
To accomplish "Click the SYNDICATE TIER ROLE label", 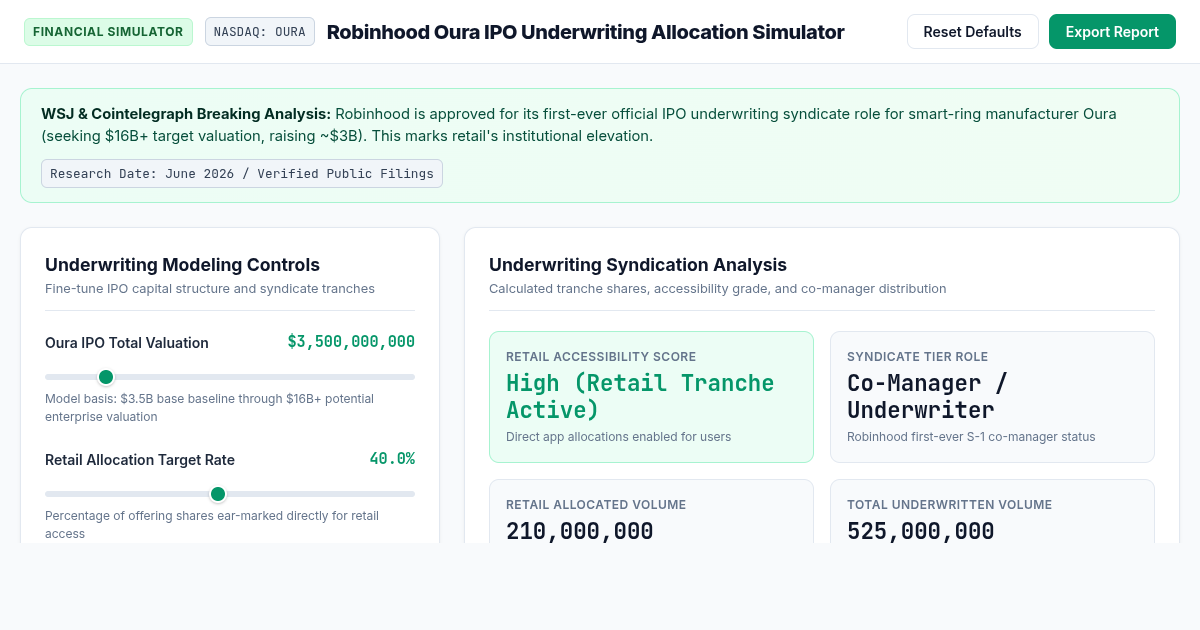I will [917, 357].
